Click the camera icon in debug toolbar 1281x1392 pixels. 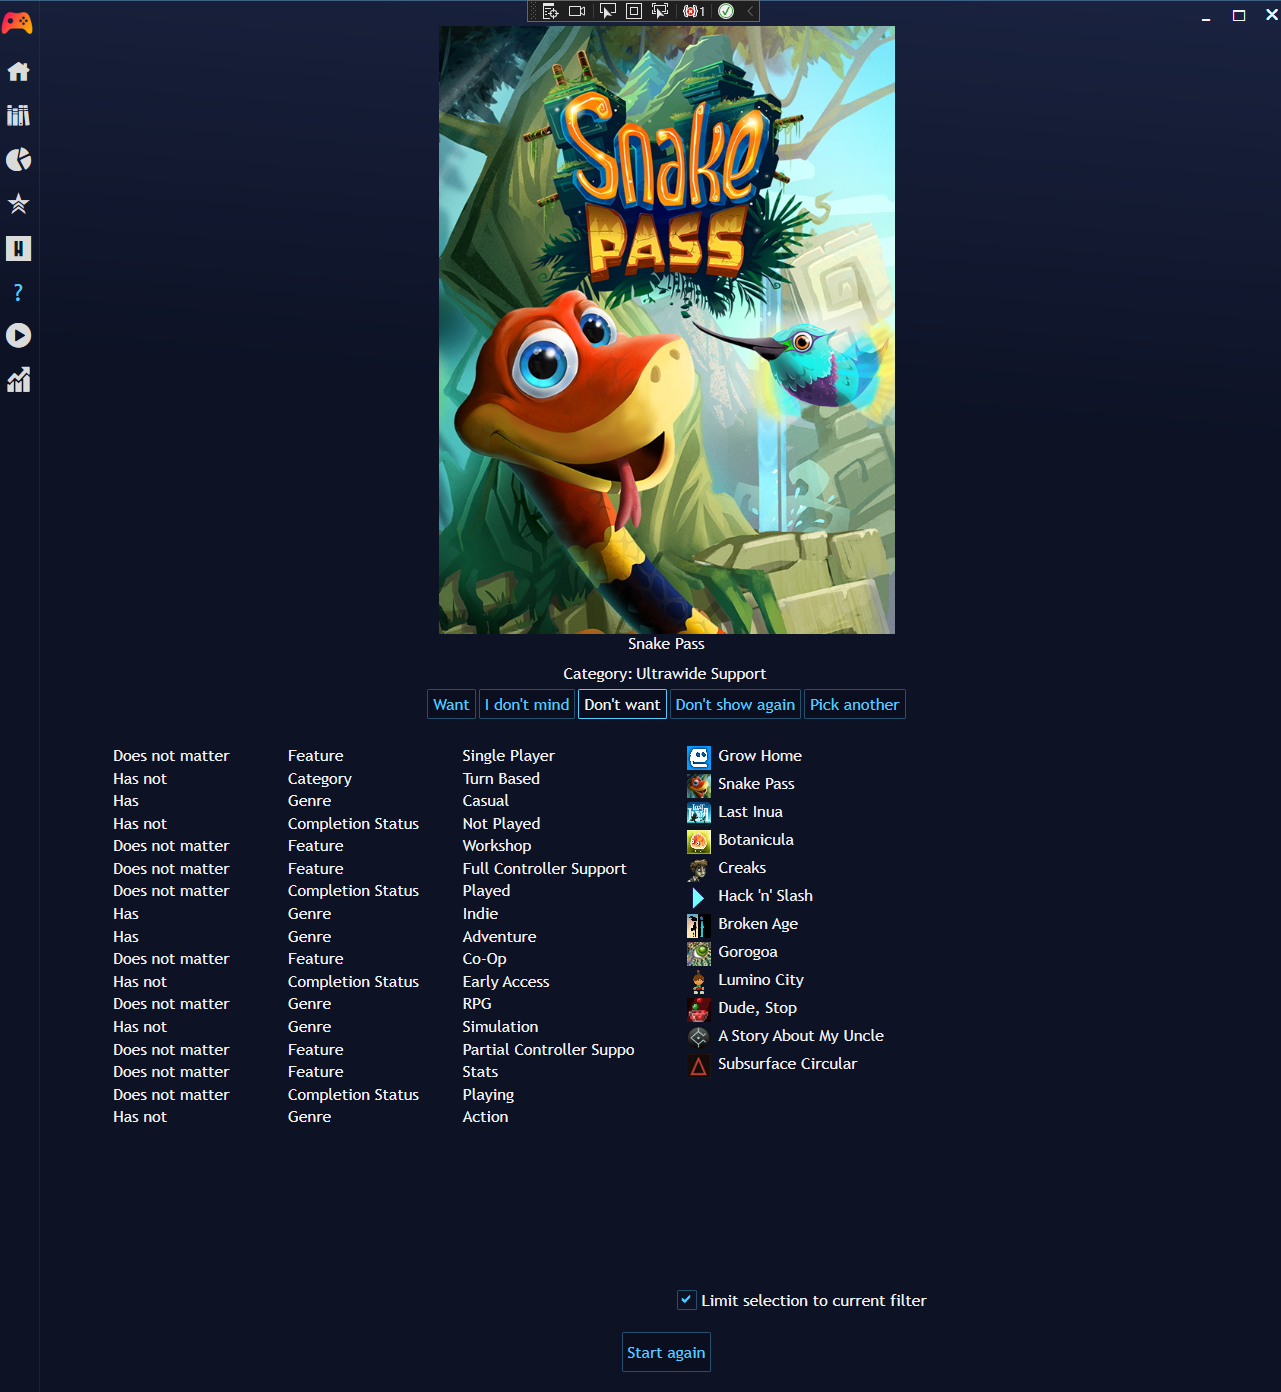pos(577,11)
